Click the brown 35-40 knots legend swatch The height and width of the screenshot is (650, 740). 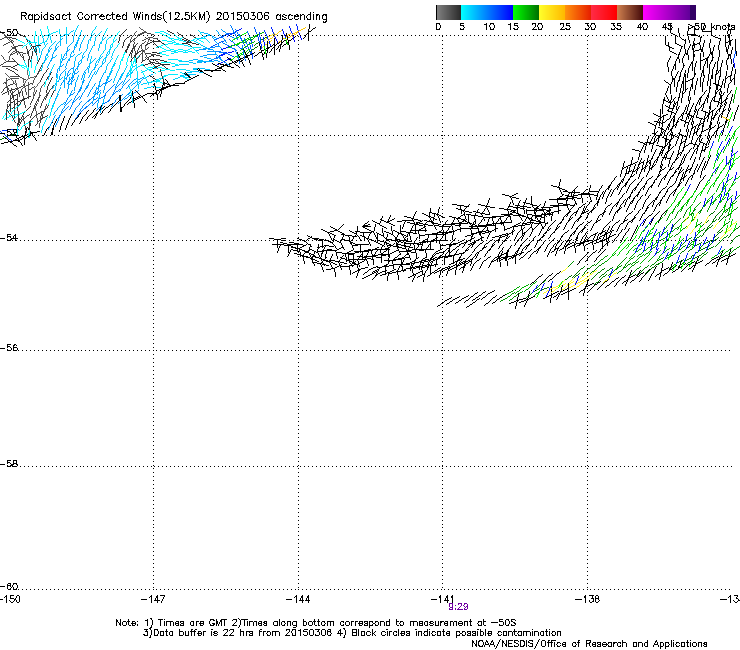pyautogui.click(x=630, y=12)
